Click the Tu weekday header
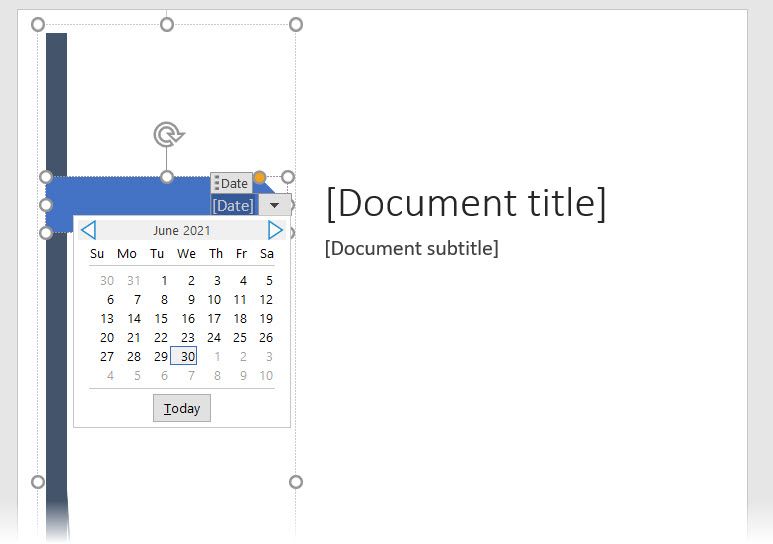773x544 pixels. [157, 254]
